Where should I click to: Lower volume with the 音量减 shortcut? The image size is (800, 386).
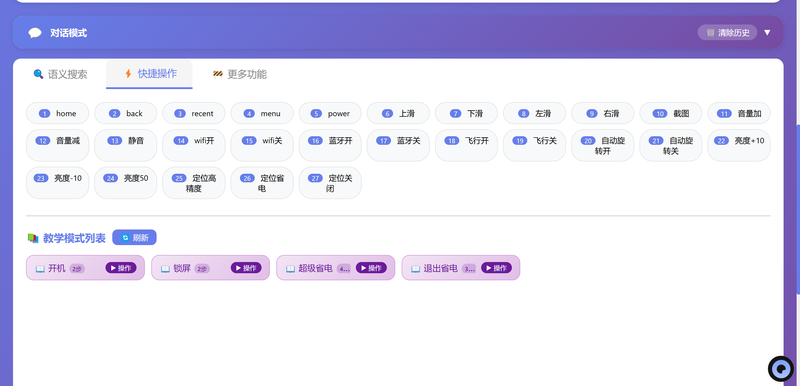point(58,145)
